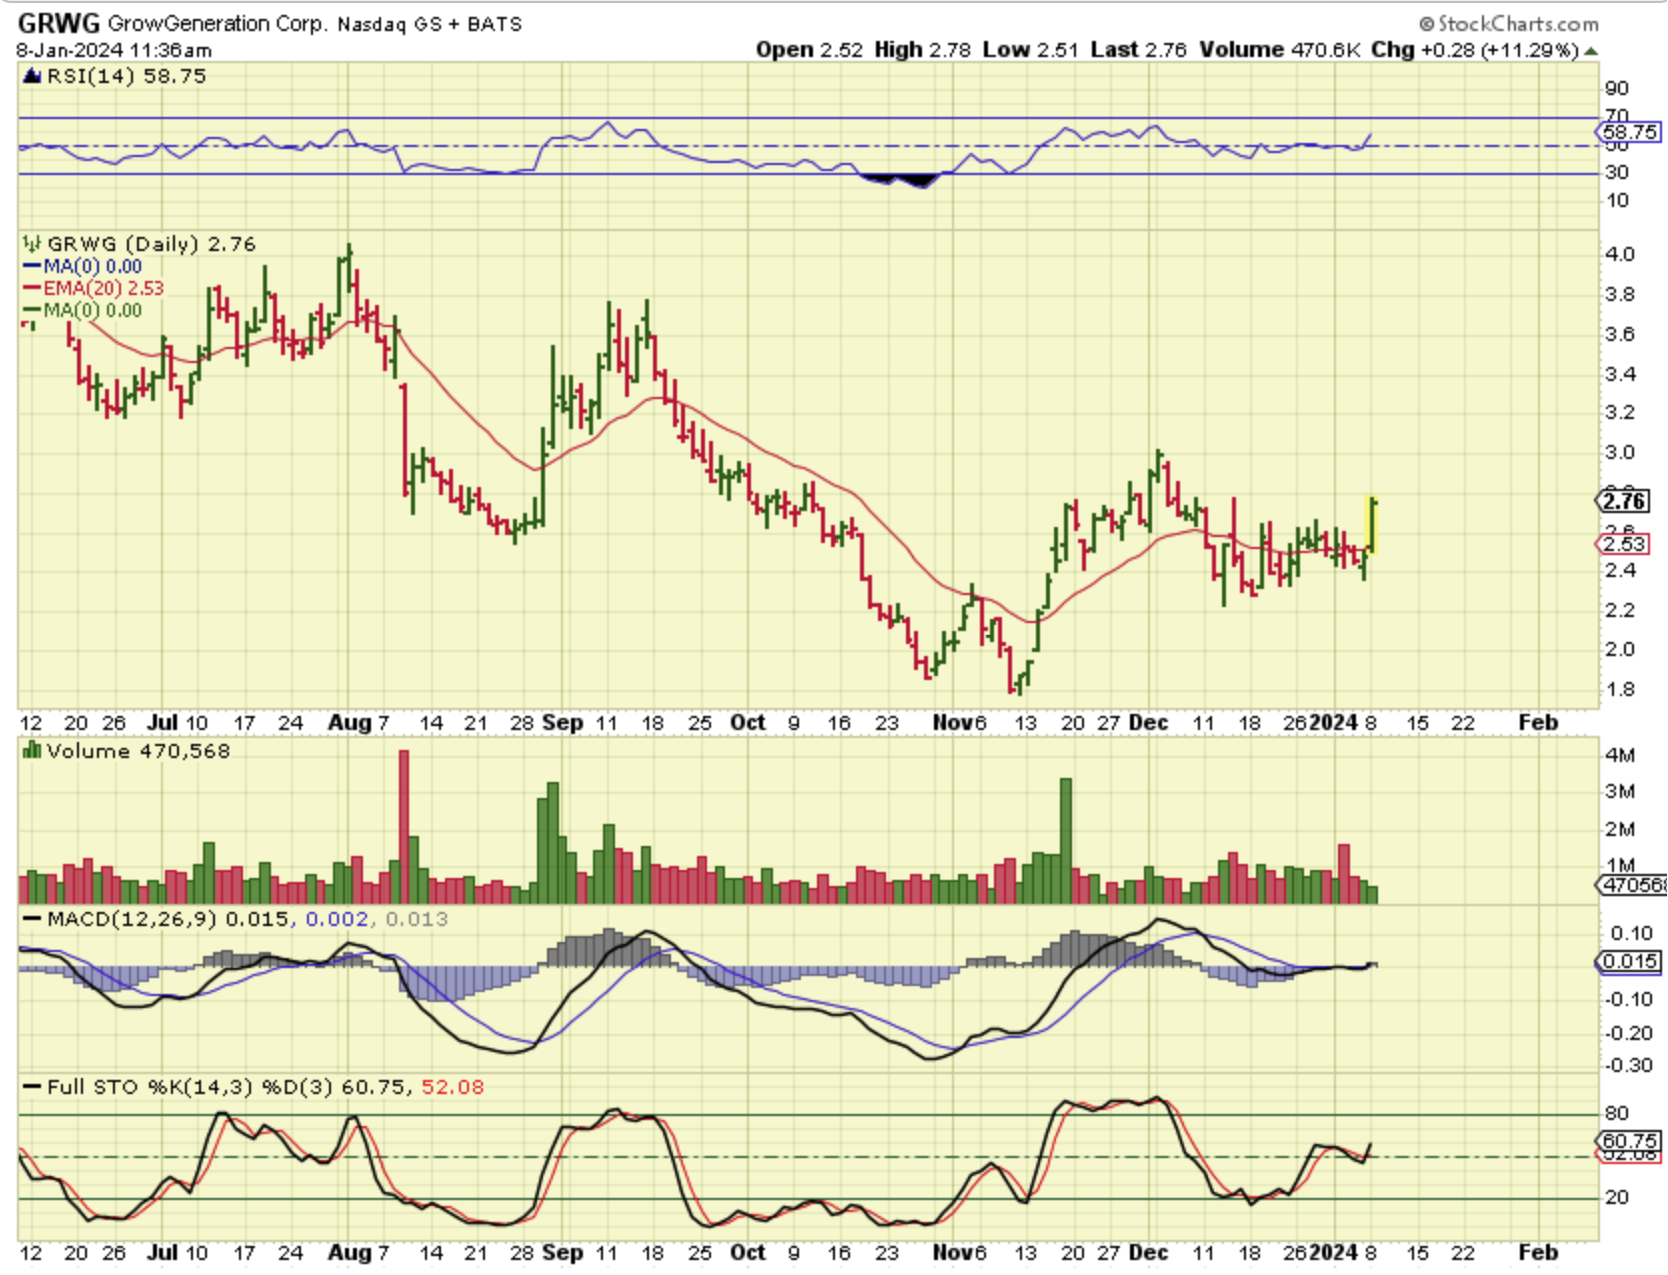Click the gray 0.013 MACD histogram value
Screen dimensions: 1668x1275
(417, 919)
